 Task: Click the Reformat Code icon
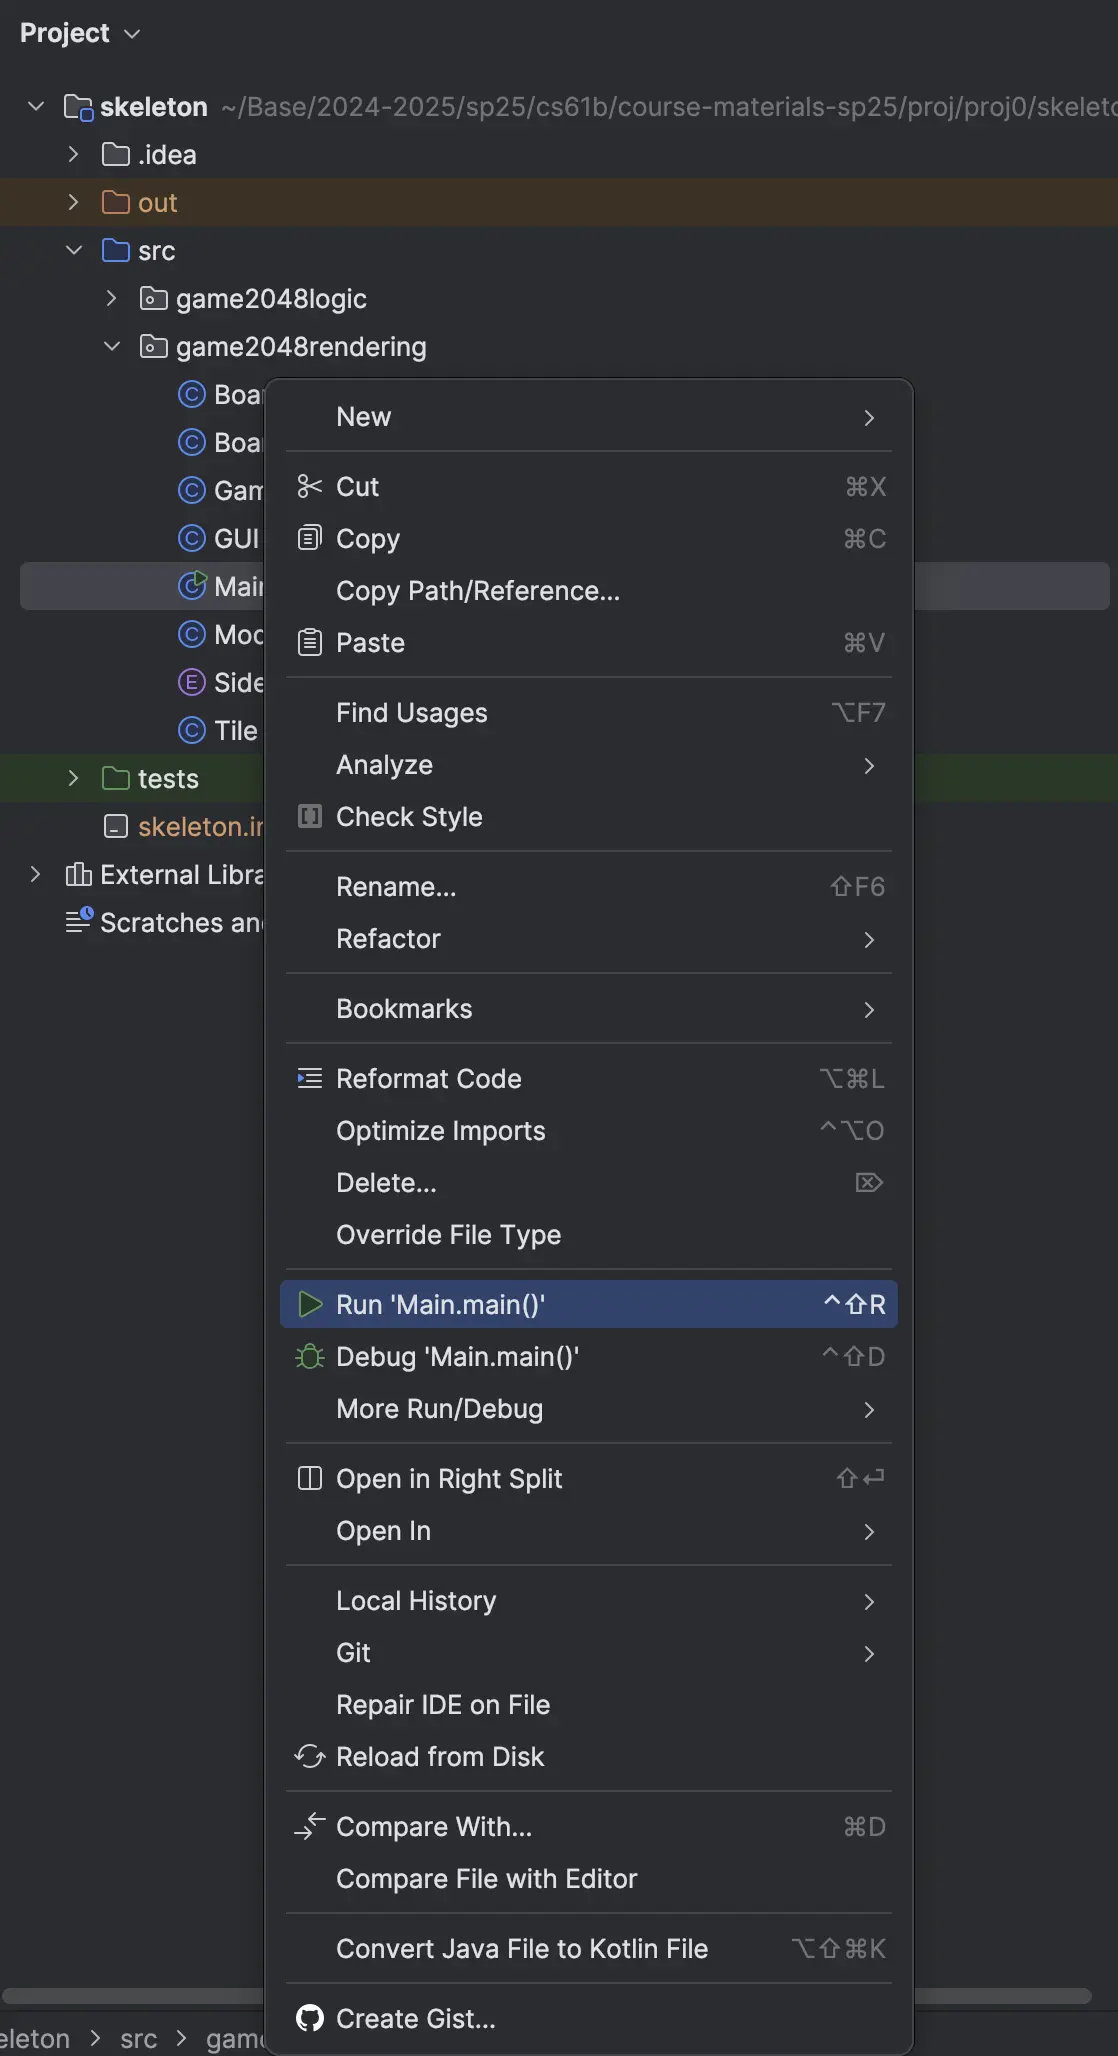(310, 1079)
